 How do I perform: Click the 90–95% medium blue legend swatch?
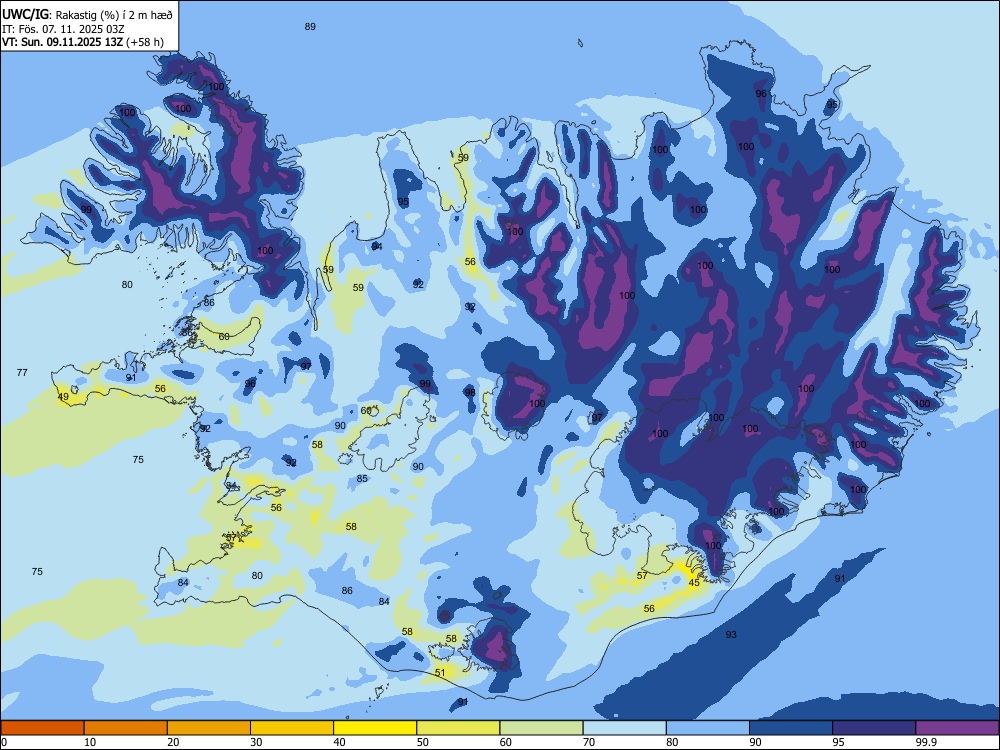791,728
